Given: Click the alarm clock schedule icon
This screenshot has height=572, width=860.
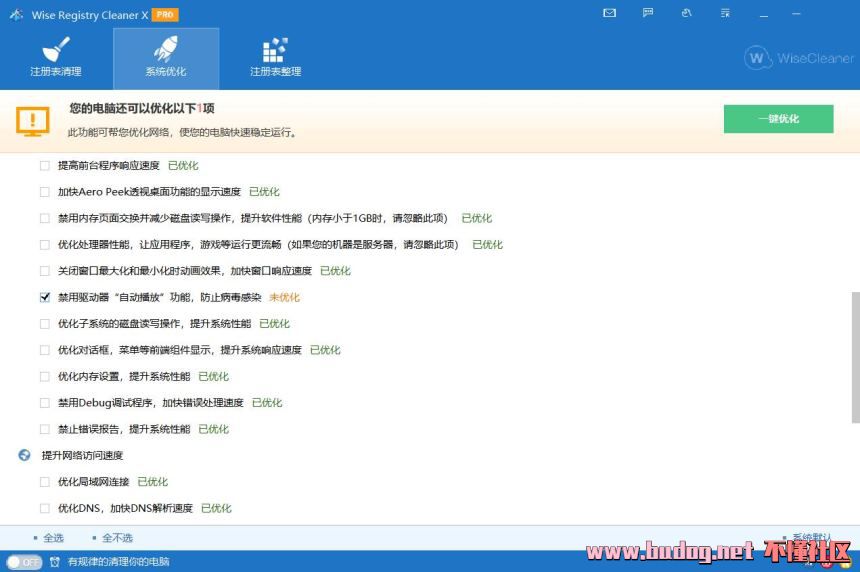Looking at the screenshot, I should pyautogui.click(x=55, y=562).
